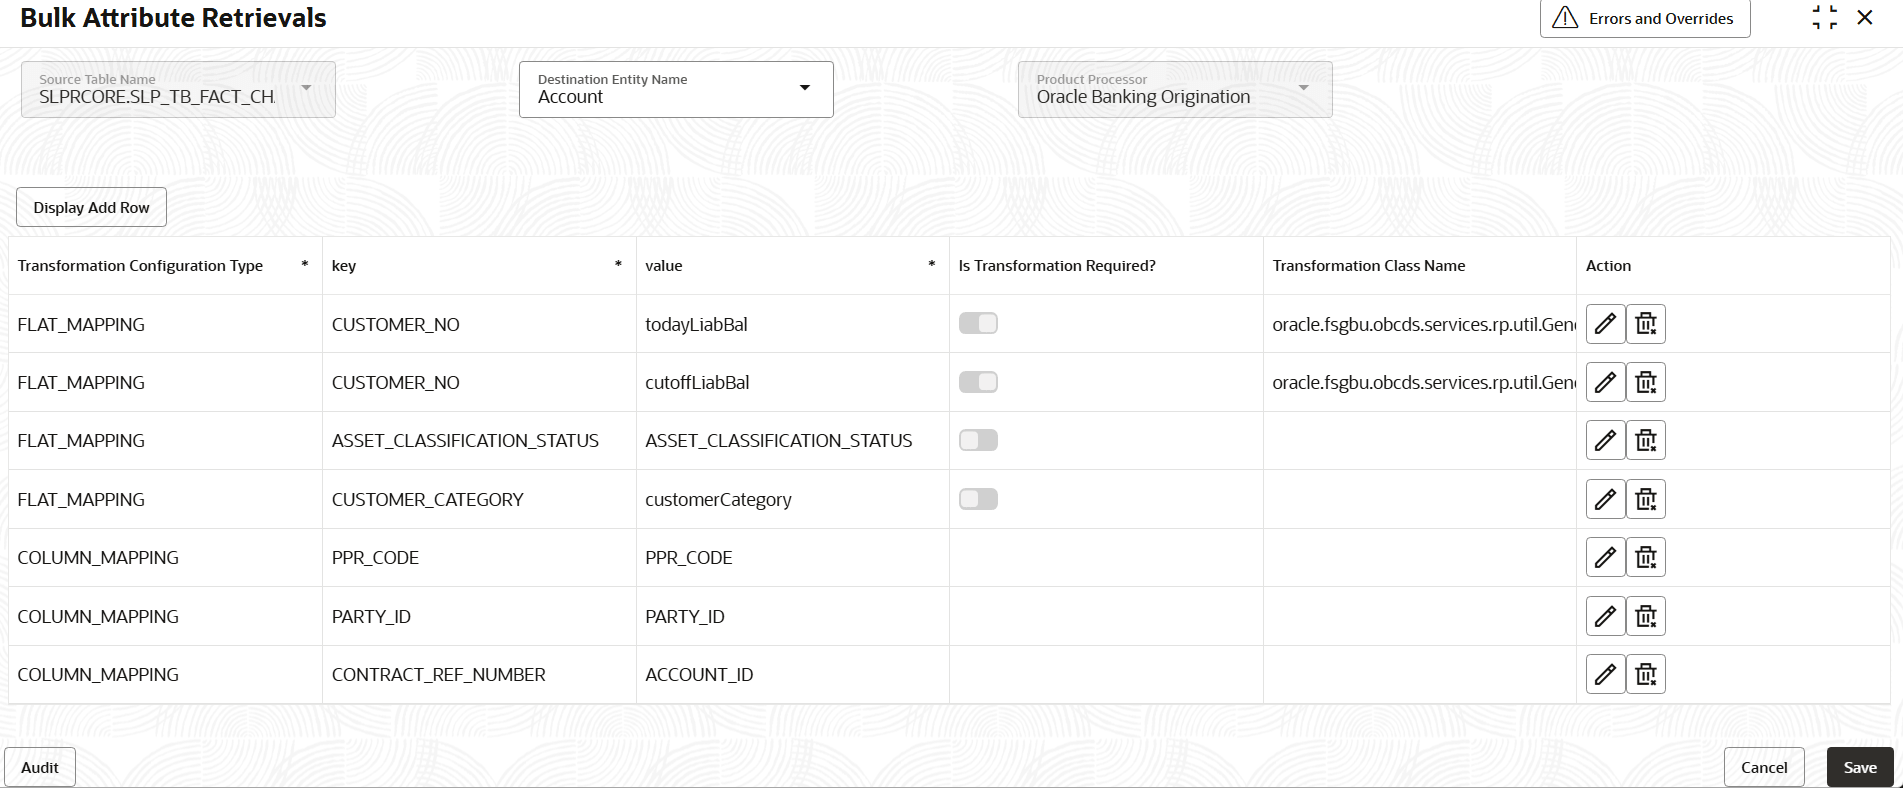Viewport: 1903px width, 788px height.
Task: Save the bulk attribute retrievals
Action: point(1859,767)
